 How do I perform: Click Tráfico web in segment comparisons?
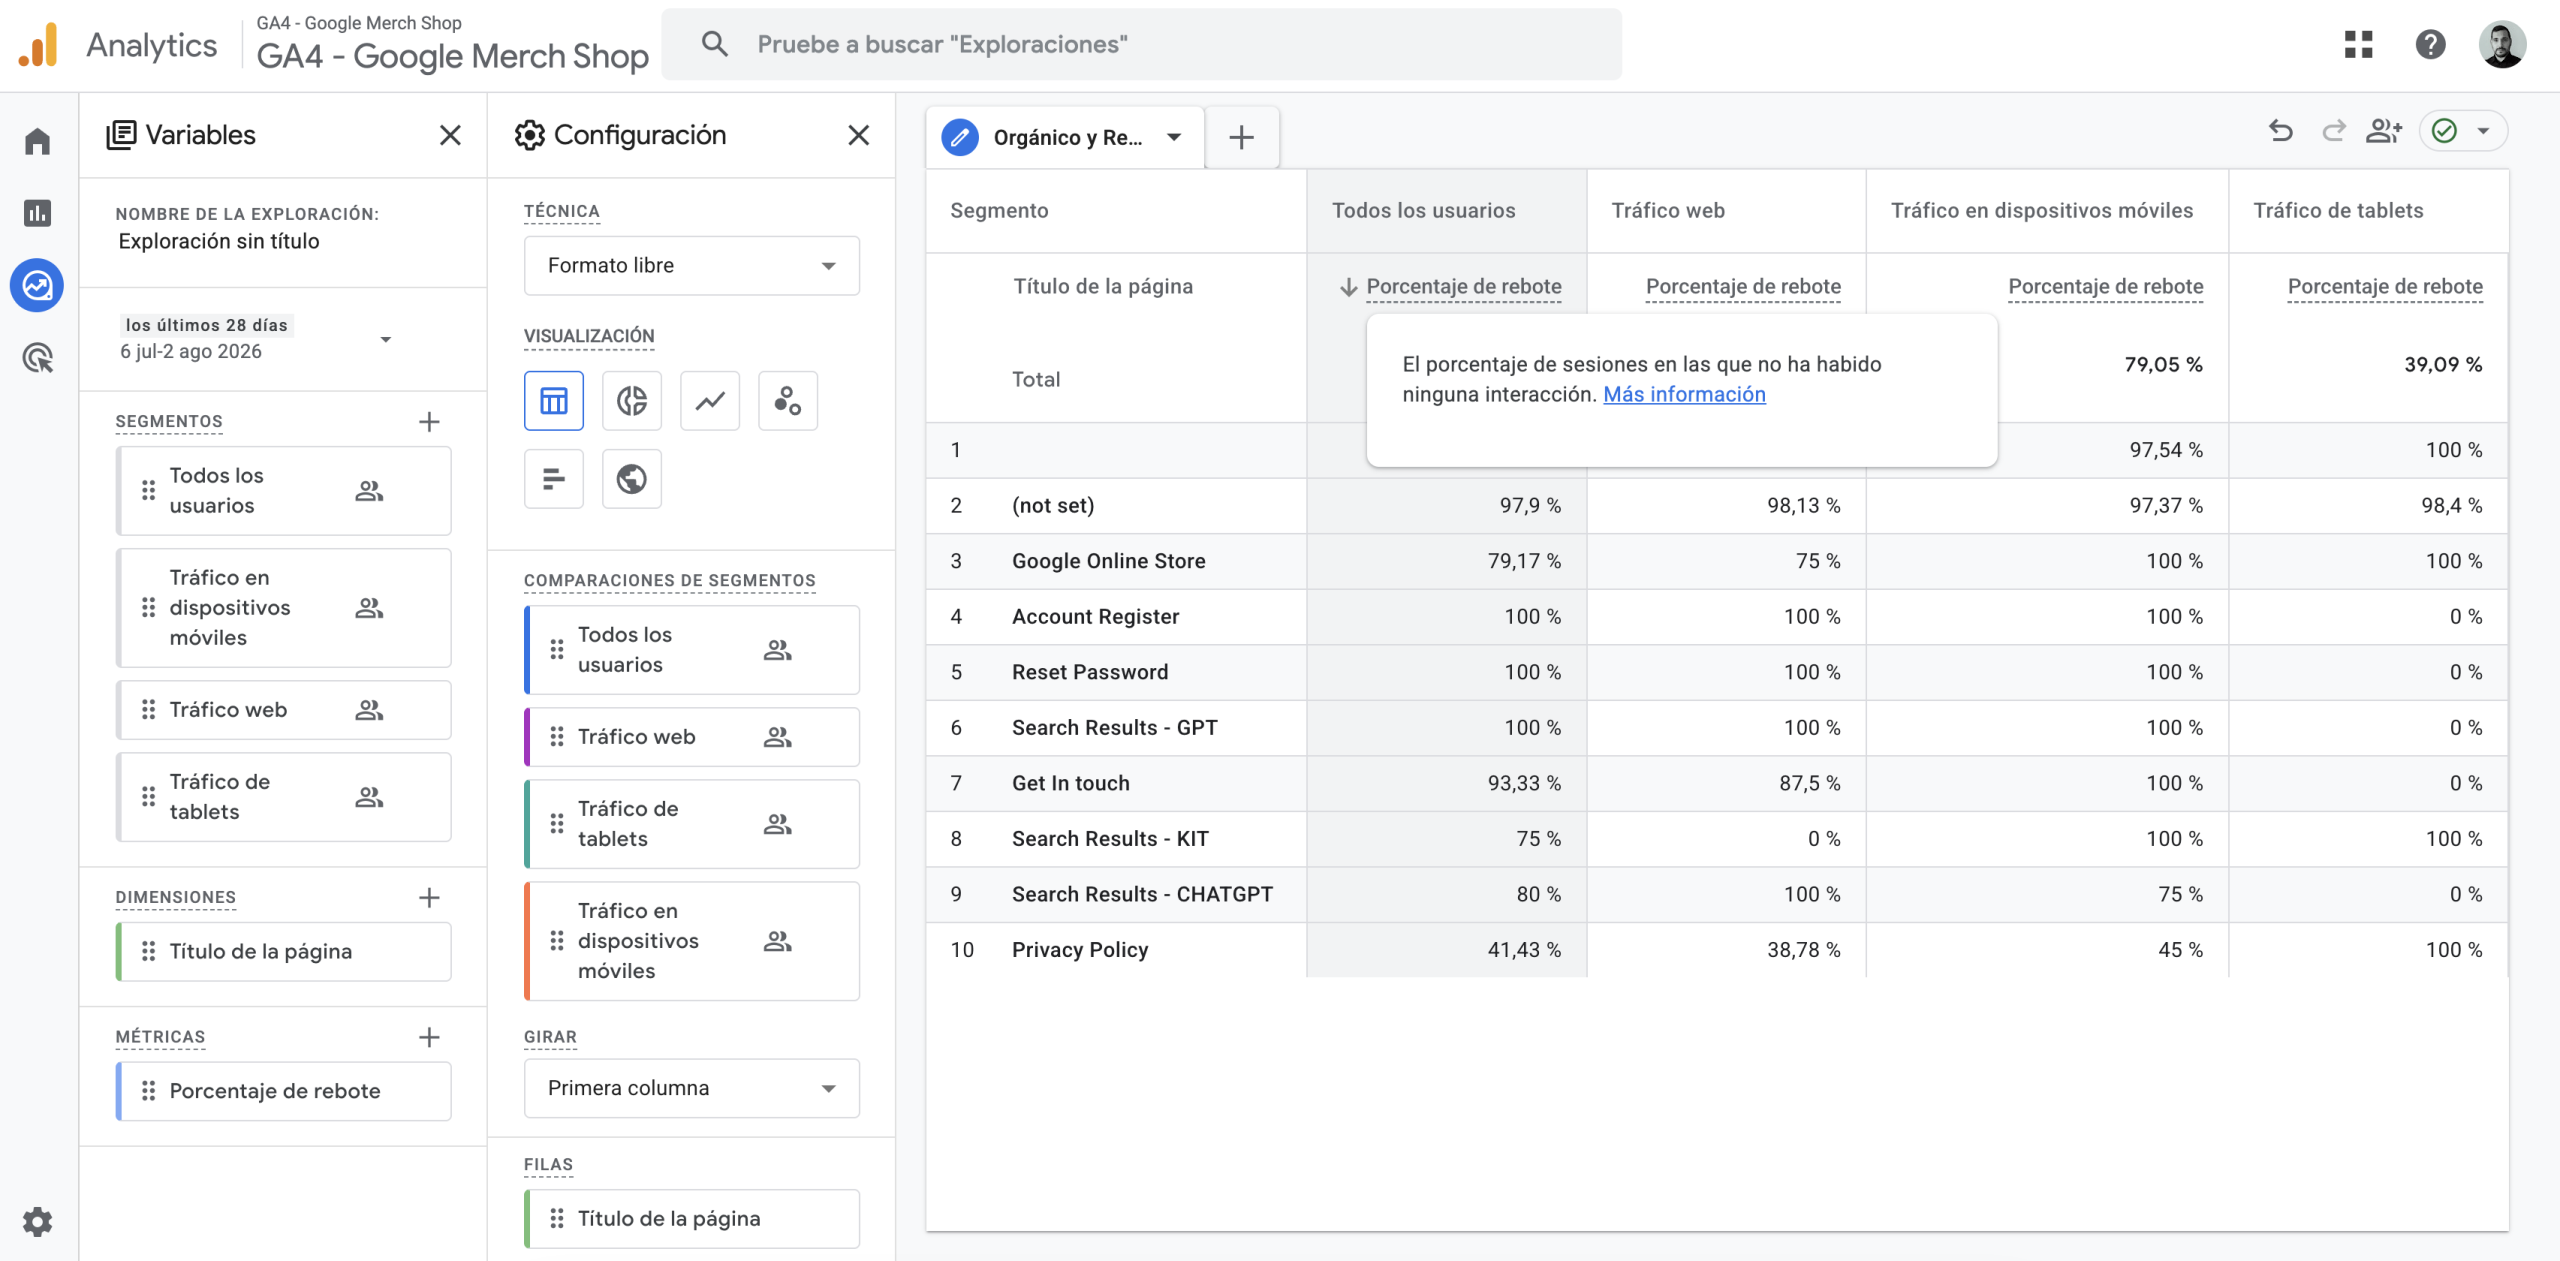coord(692,737)
